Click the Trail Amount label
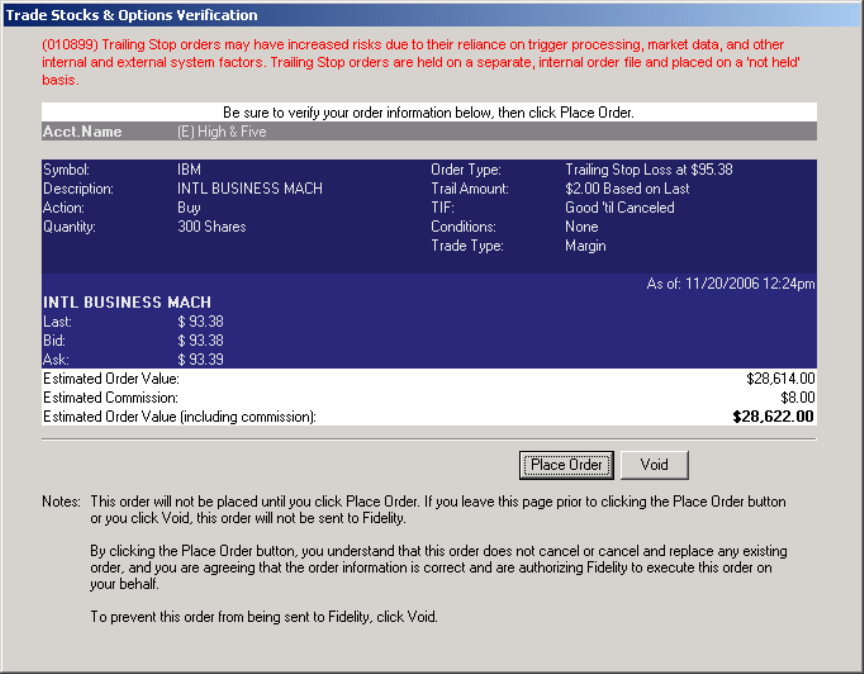Viewport: 864px width, 674px height. click(x=469, y=188)
